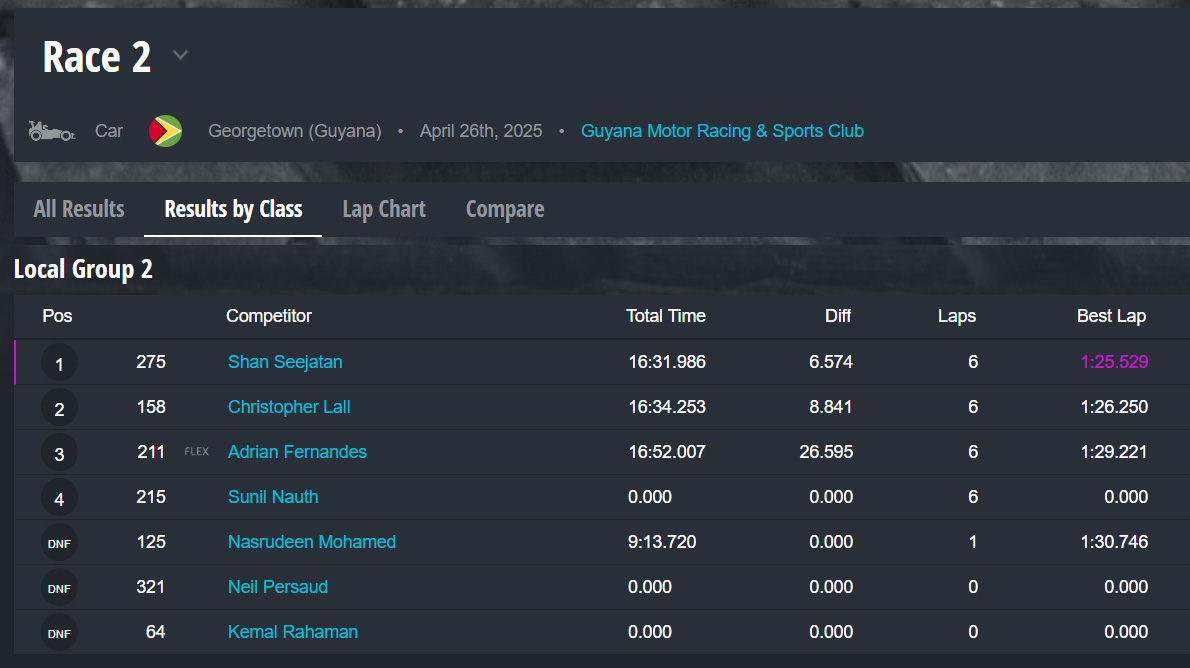Open Christopher Lall's competitor link
1190x668 pixels.
pyautogui.click(x=289, y=407)
